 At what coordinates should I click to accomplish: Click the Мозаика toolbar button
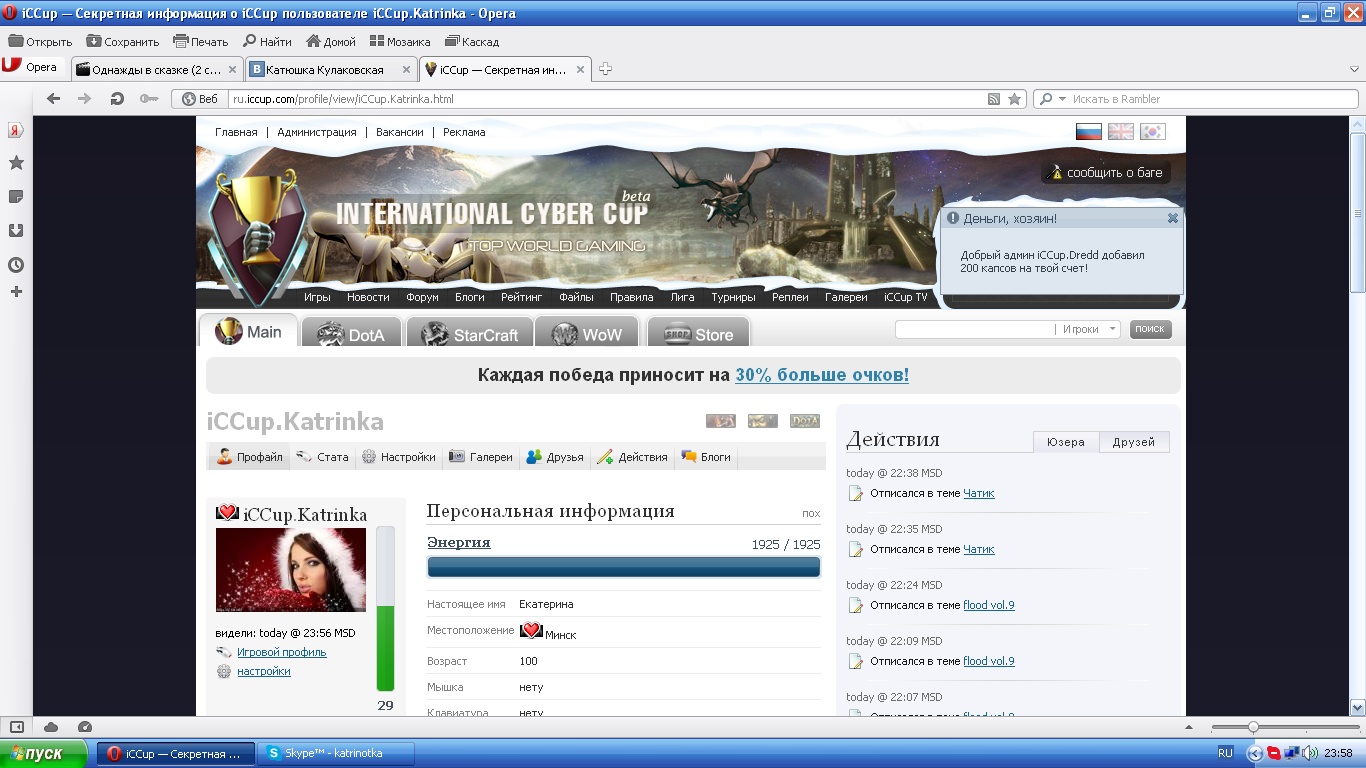[400, 42]
